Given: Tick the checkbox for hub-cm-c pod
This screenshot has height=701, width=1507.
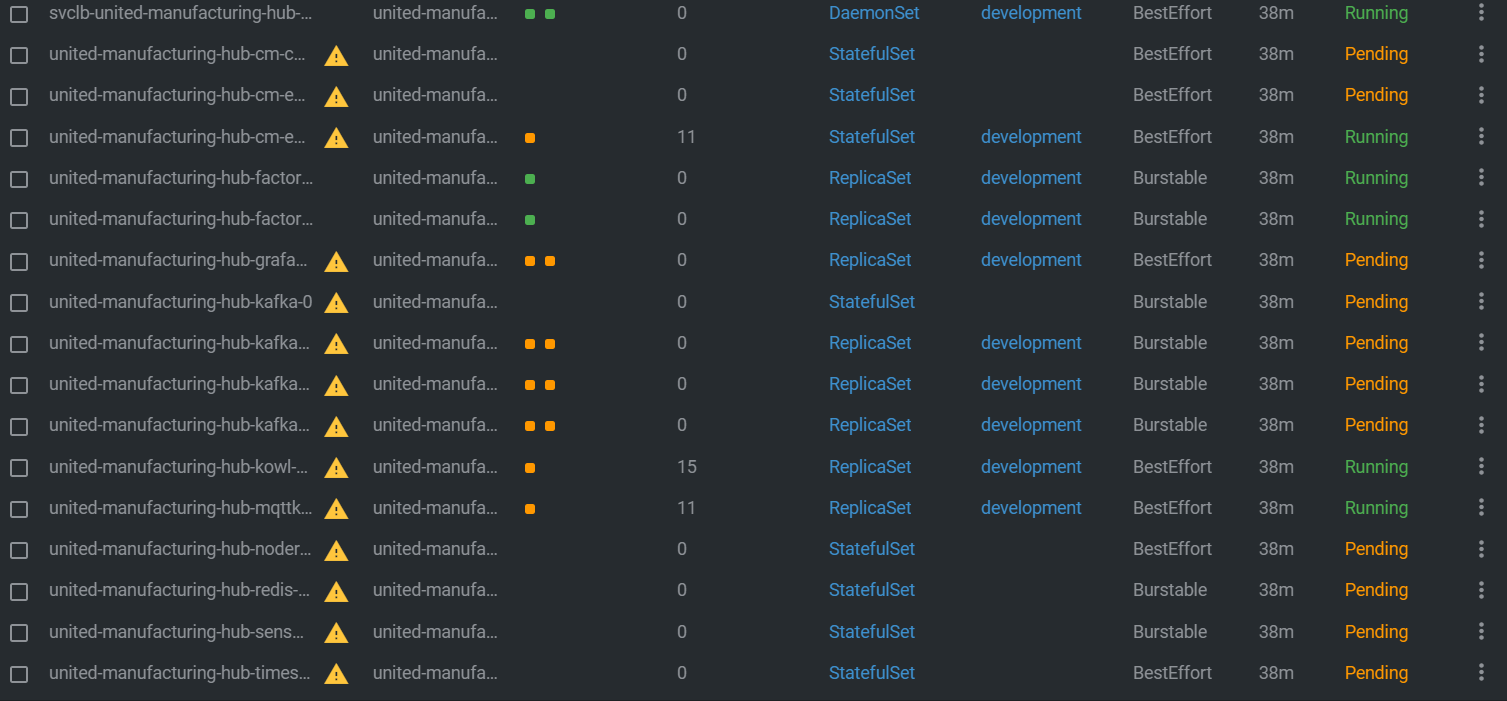Looking at the screenshot, I should [x=19, y=55].
